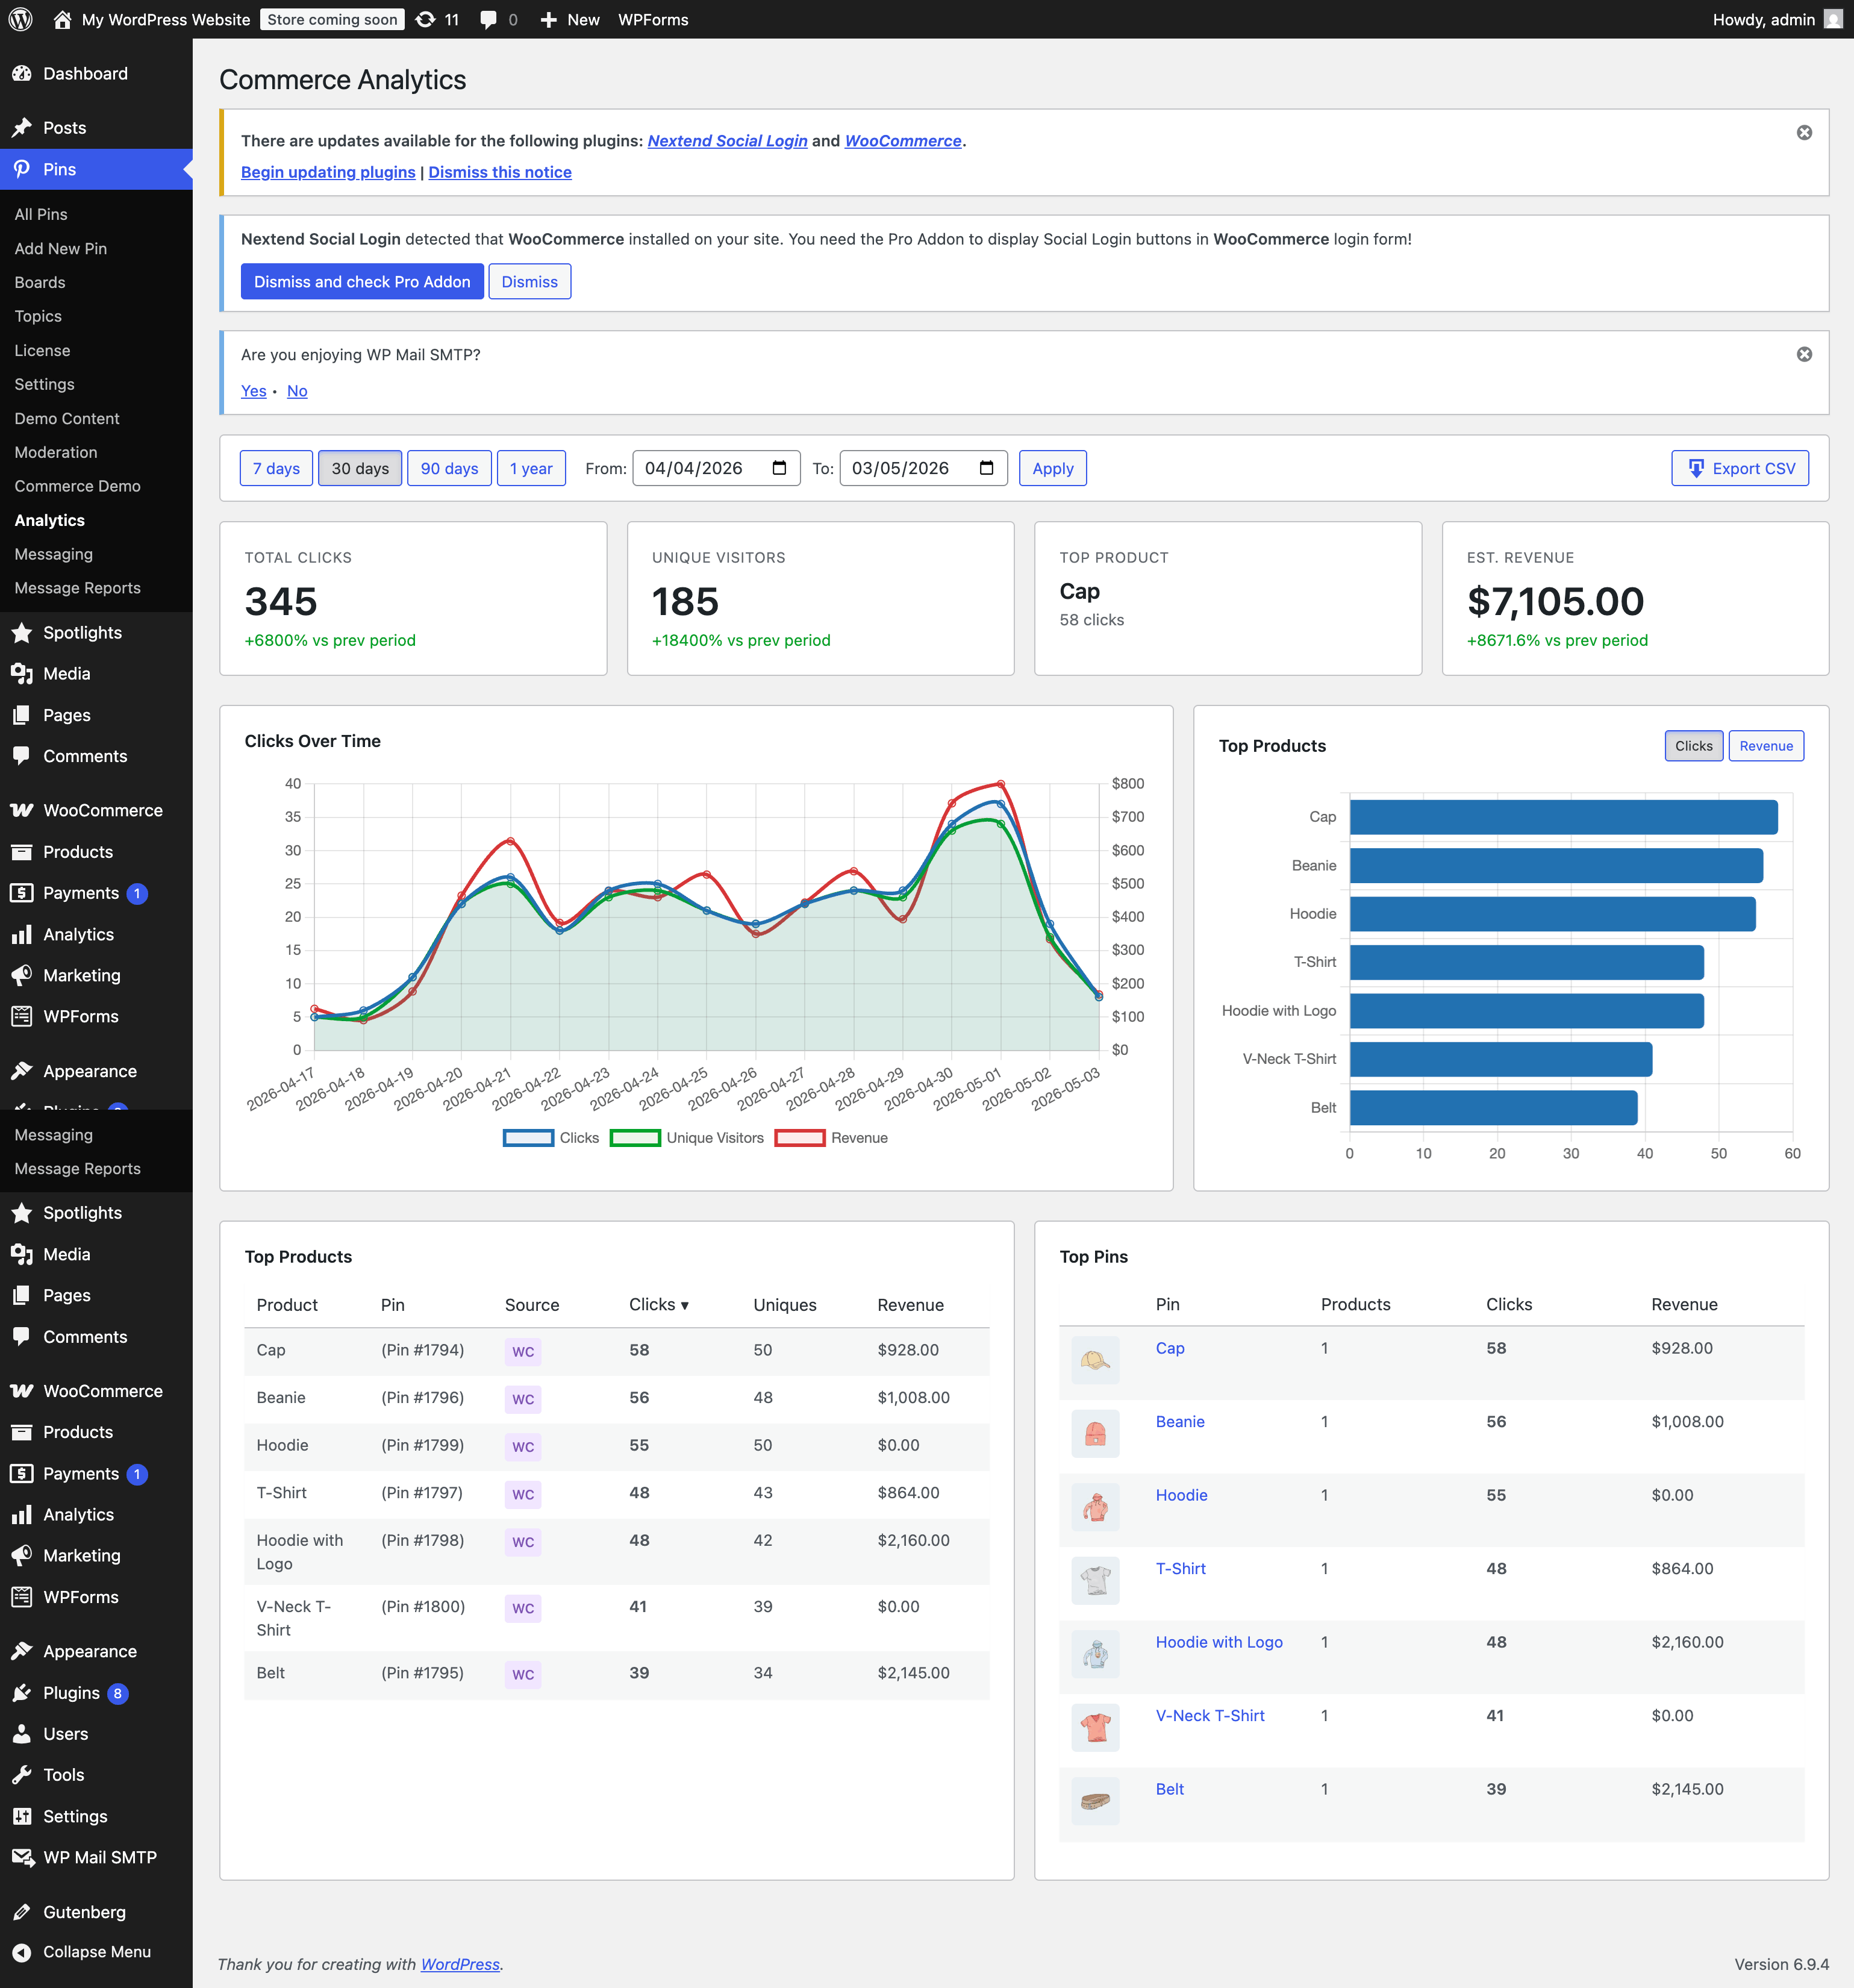Click the Pinterest-style Pins icon in sidebar

[22, 169]
